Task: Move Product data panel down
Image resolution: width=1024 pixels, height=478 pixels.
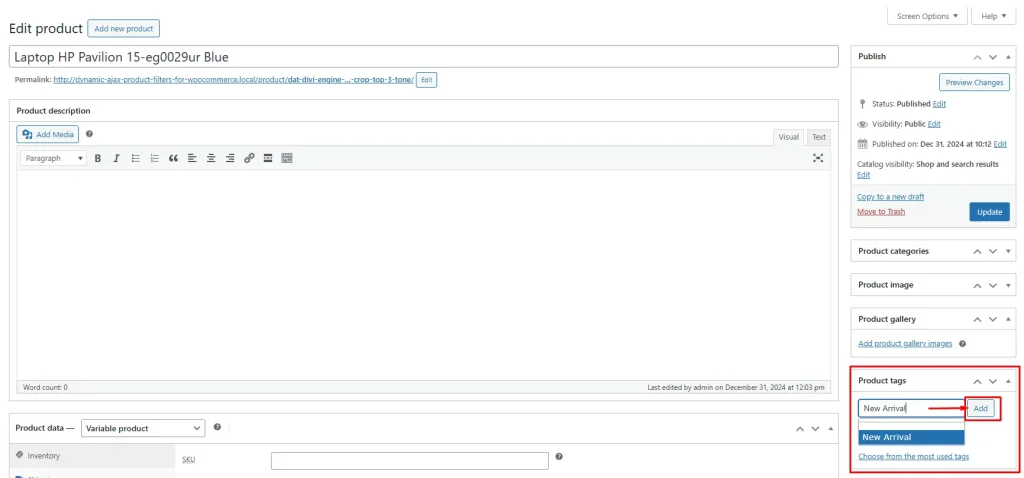Action: coord(815,429)
